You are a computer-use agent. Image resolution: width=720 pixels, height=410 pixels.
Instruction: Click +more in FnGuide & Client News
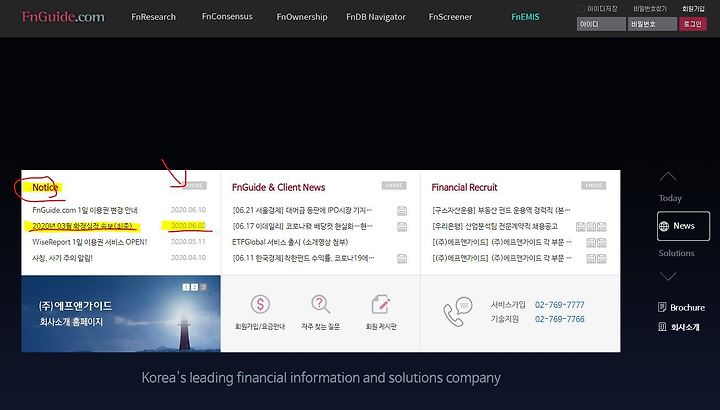pyautogui.click(x=394, y=185)
